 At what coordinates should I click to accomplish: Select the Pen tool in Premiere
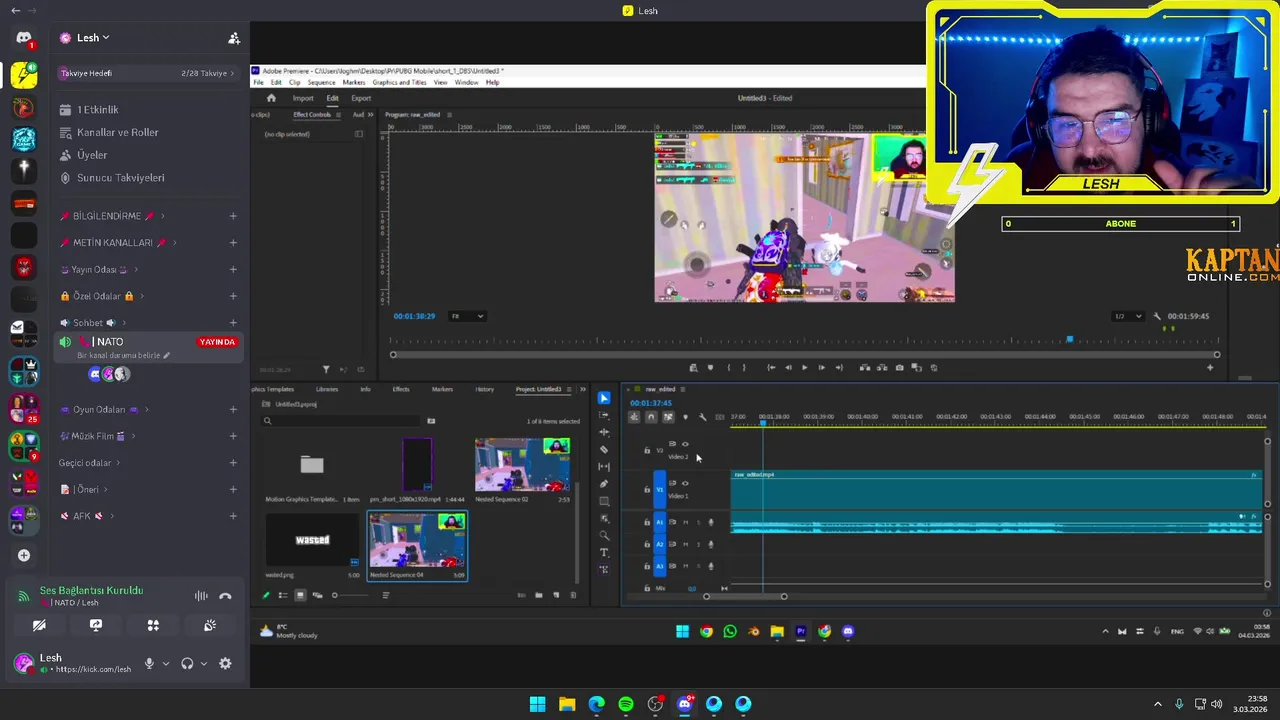(604, 484)
